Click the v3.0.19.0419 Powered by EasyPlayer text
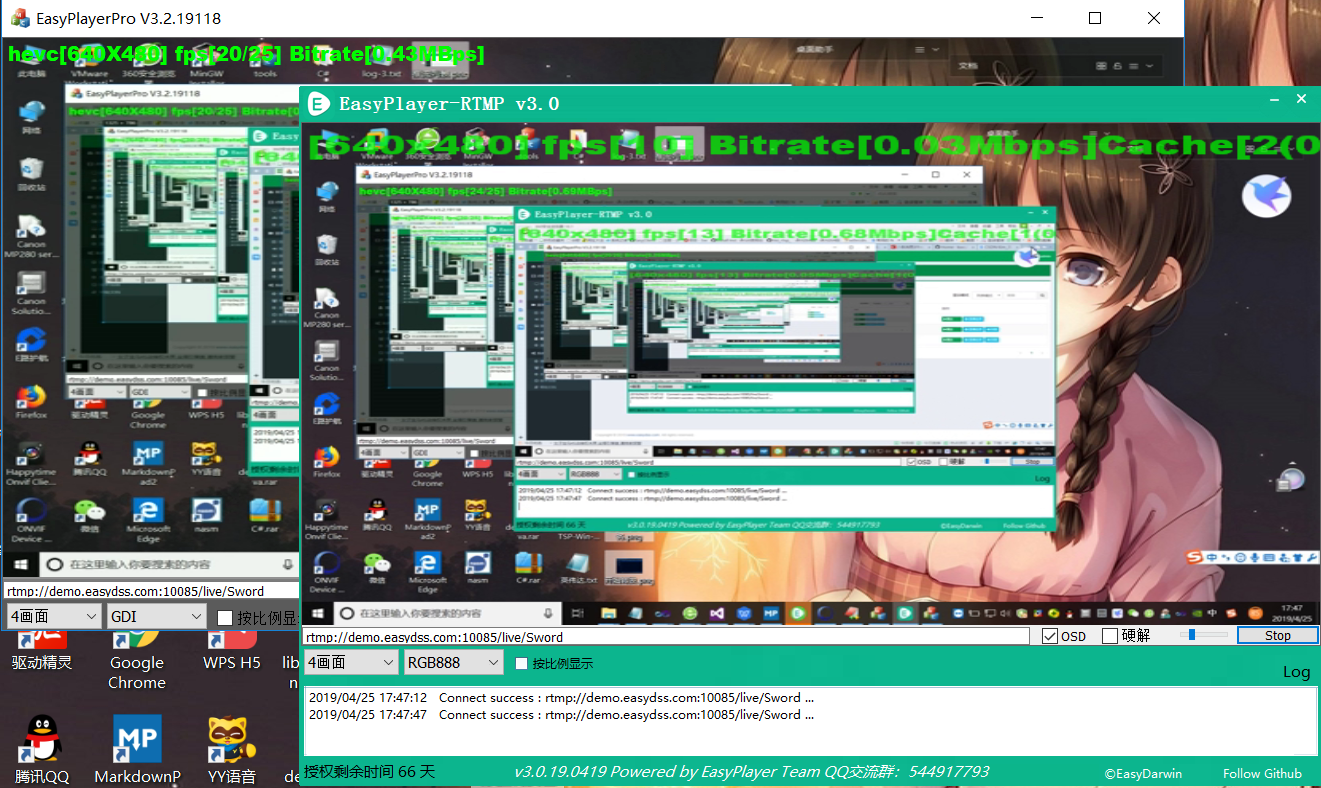Viewport: 1321px width, 788px height. click(752, 772)
